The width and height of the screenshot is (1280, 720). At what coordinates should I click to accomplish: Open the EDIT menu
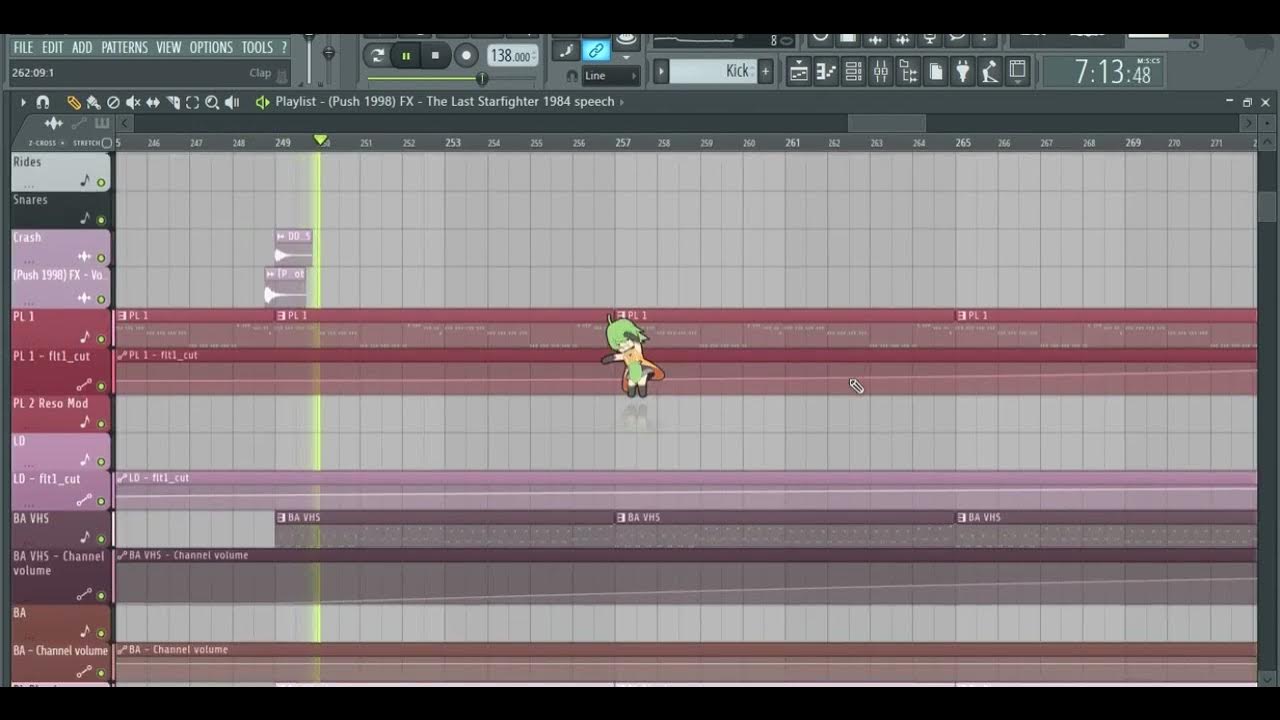(53, 47)
